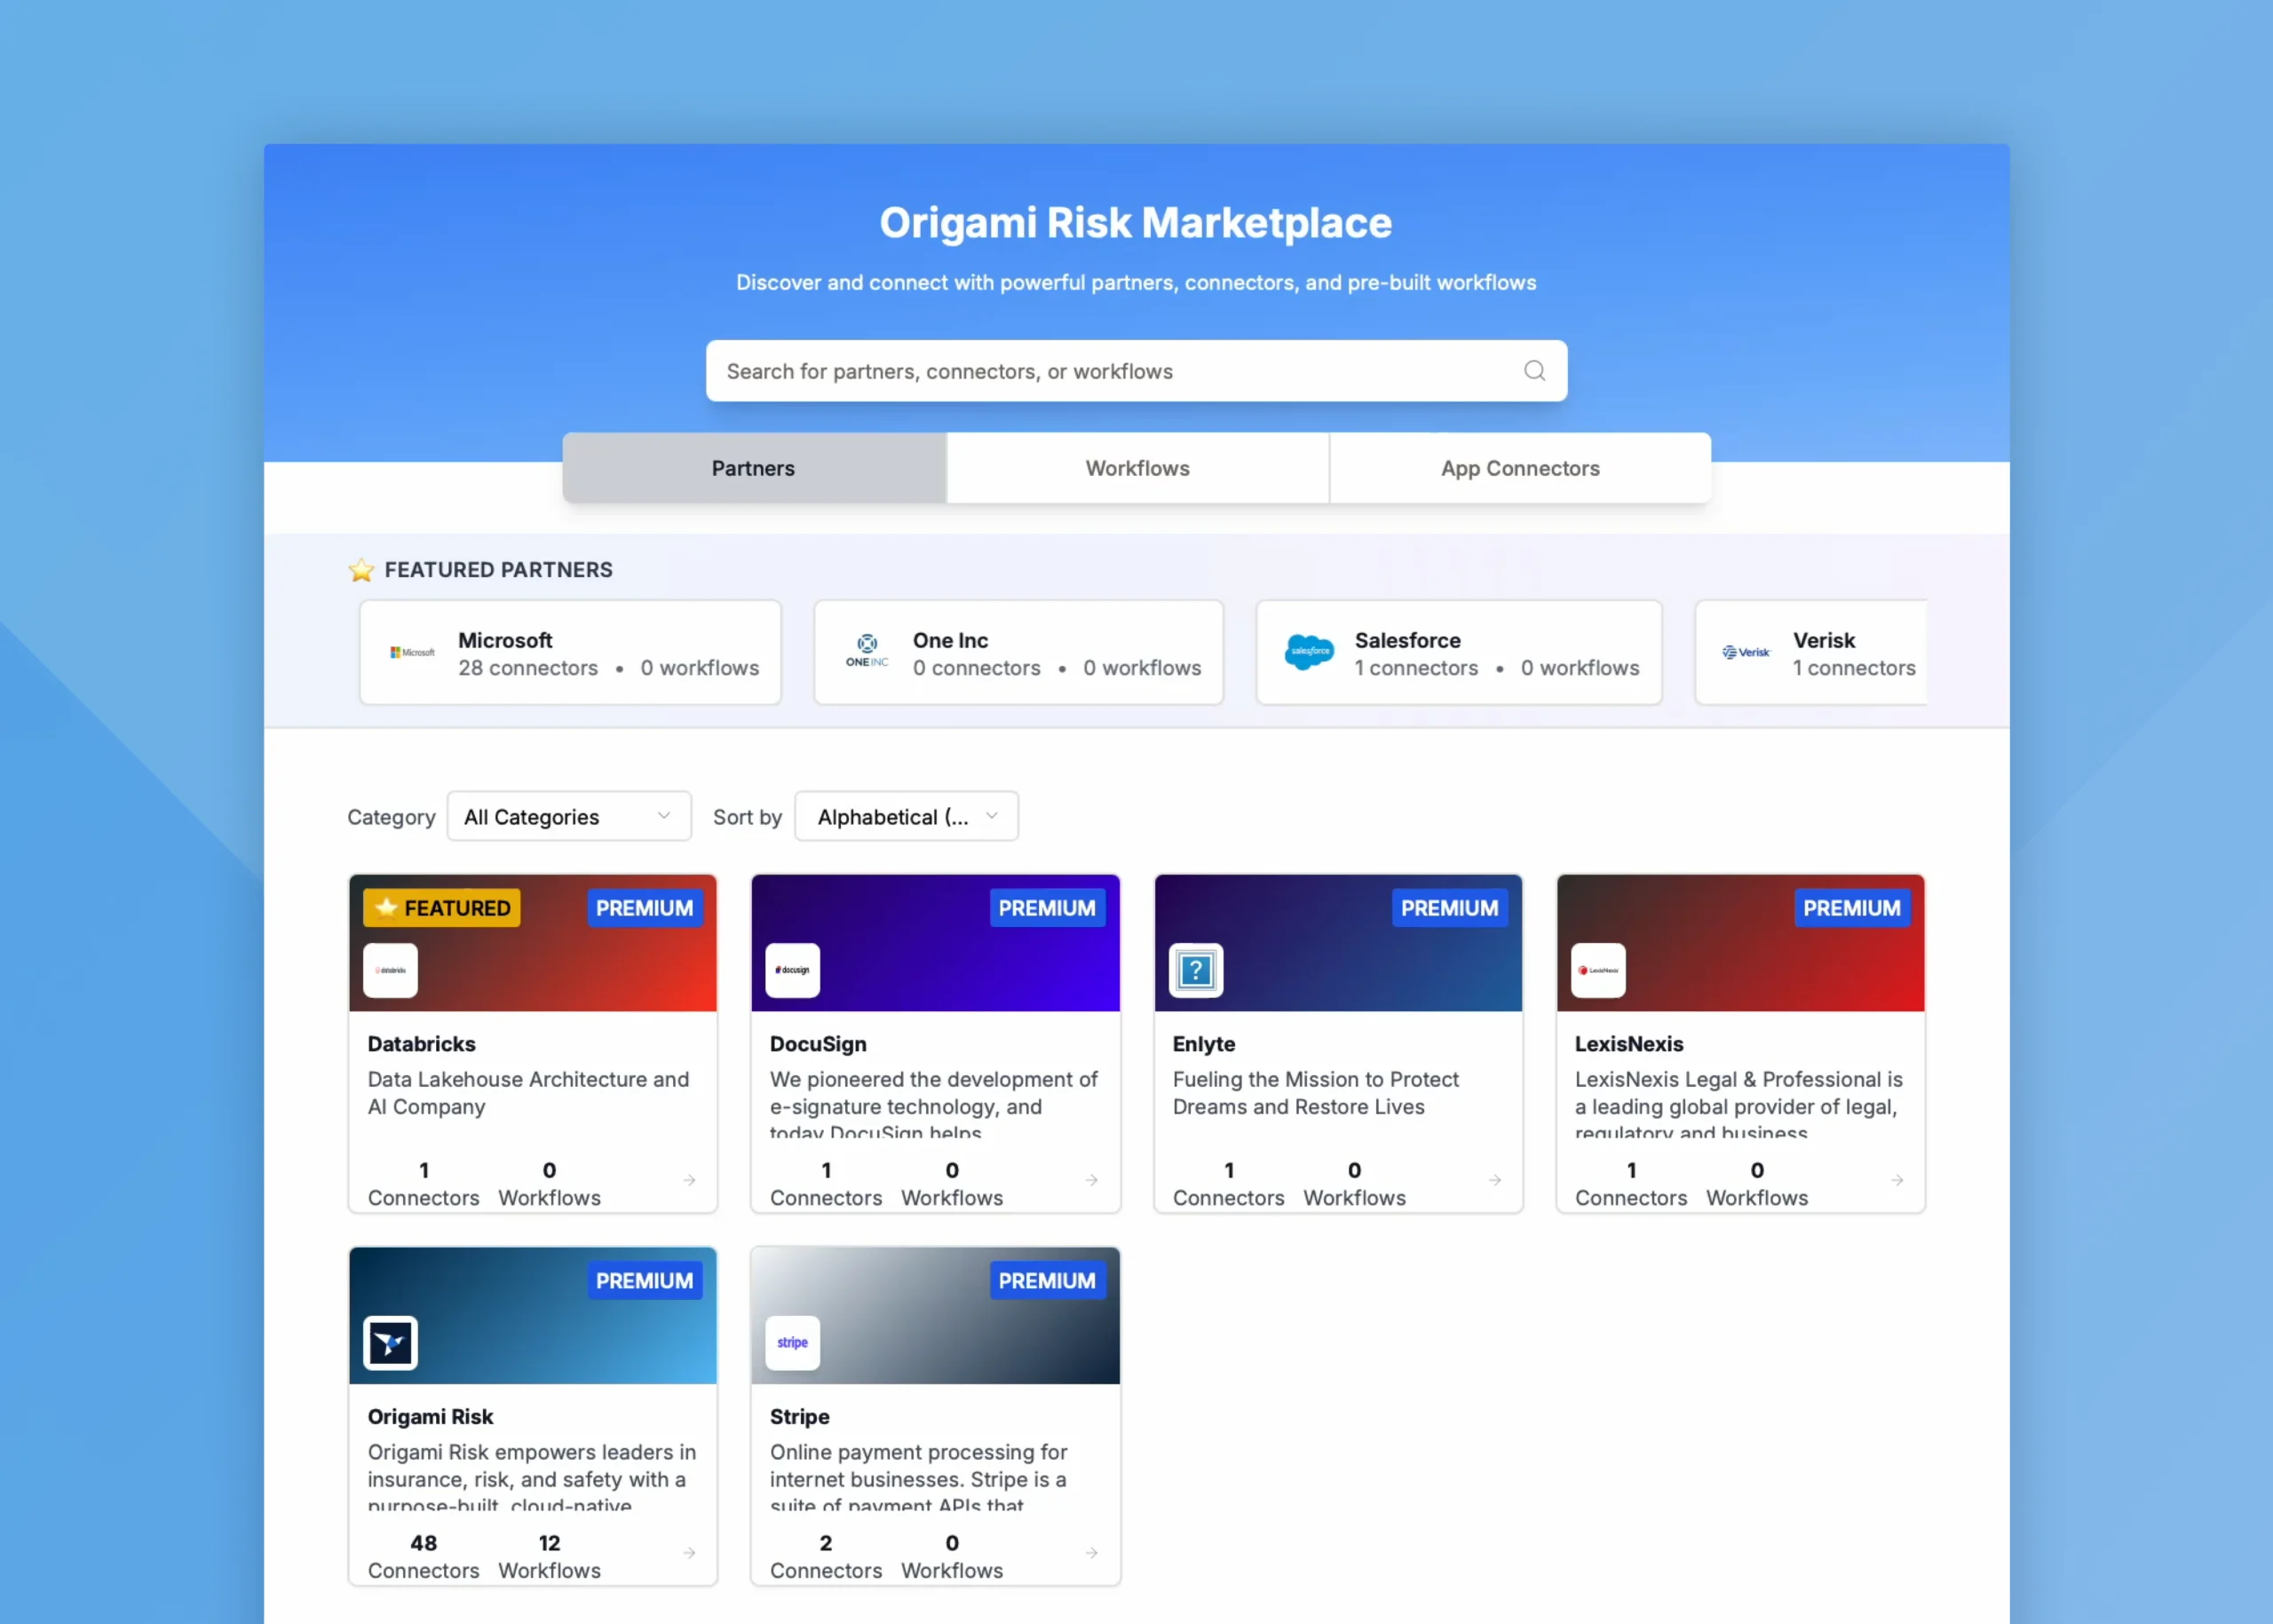
Task: Click the PREMIUM badge on DocuSign card
Action: click(1047, 908)
